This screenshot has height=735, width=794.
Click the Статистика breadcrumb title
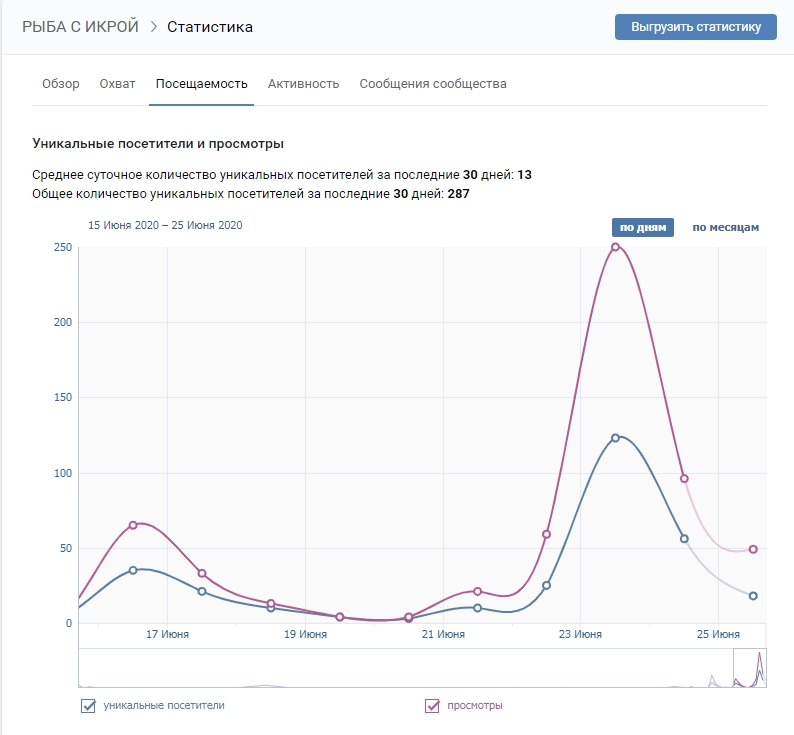click(210, 27)
